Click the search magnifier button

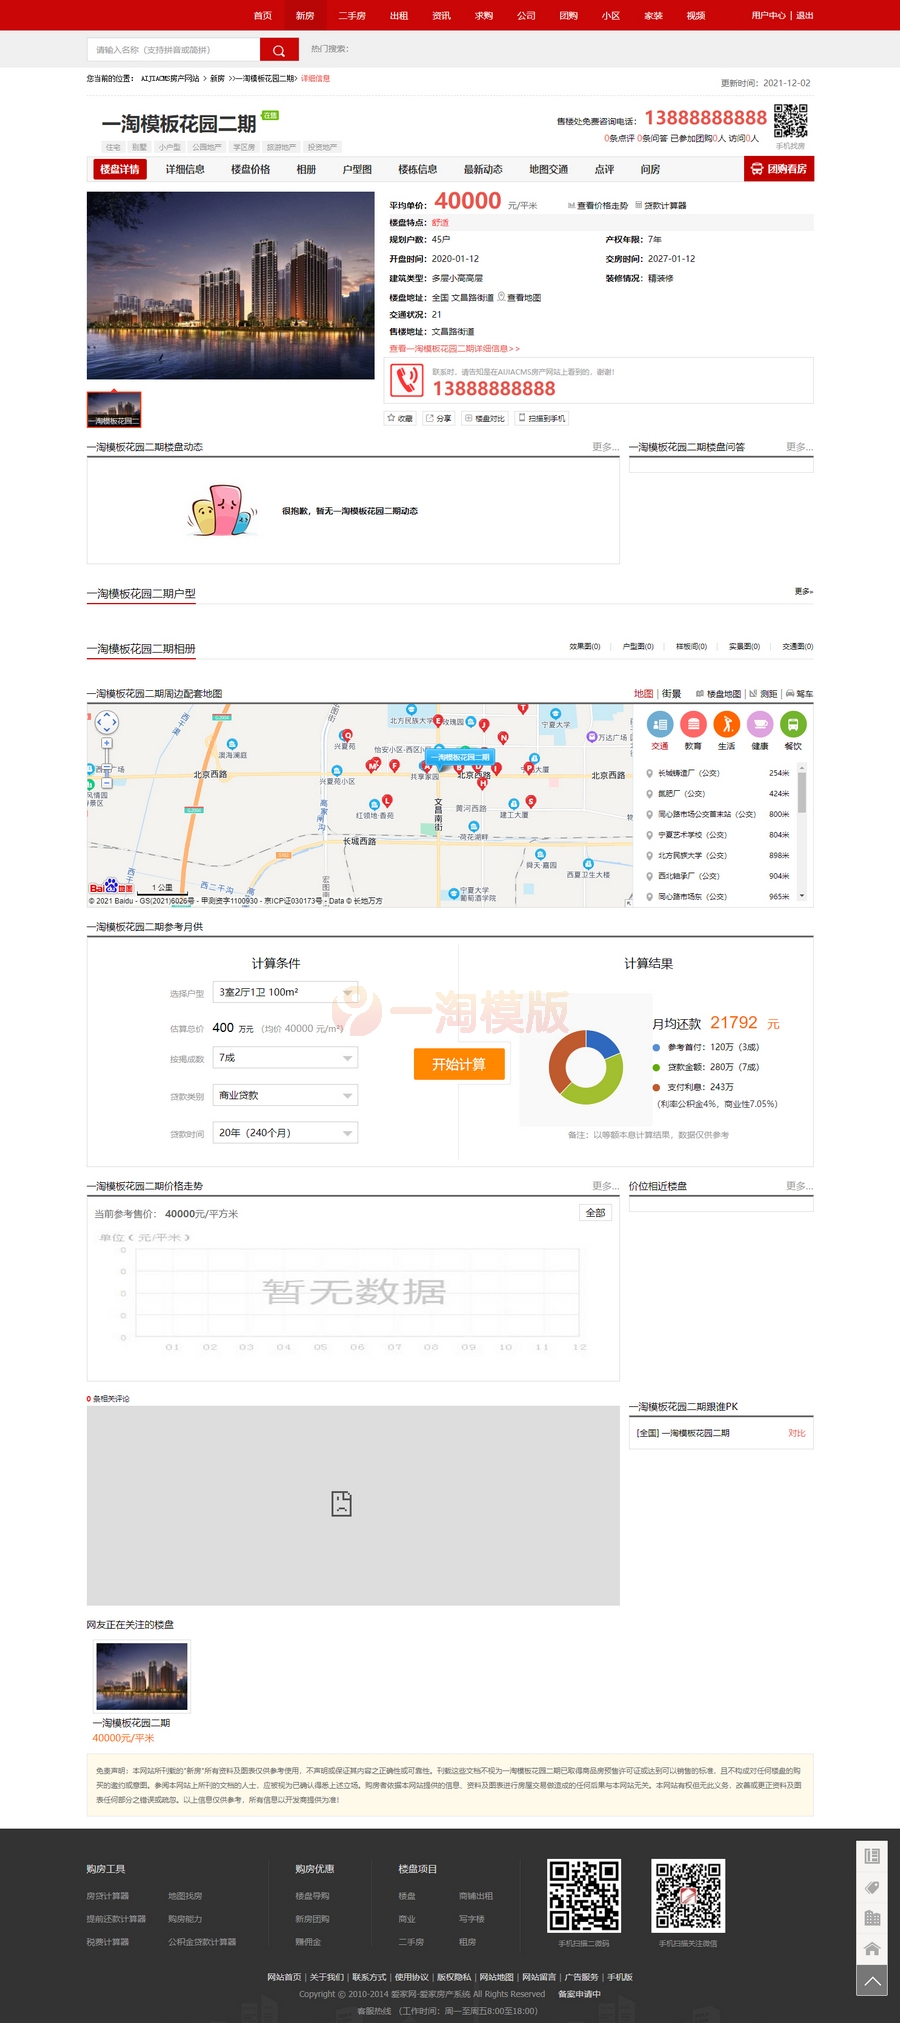279,50
